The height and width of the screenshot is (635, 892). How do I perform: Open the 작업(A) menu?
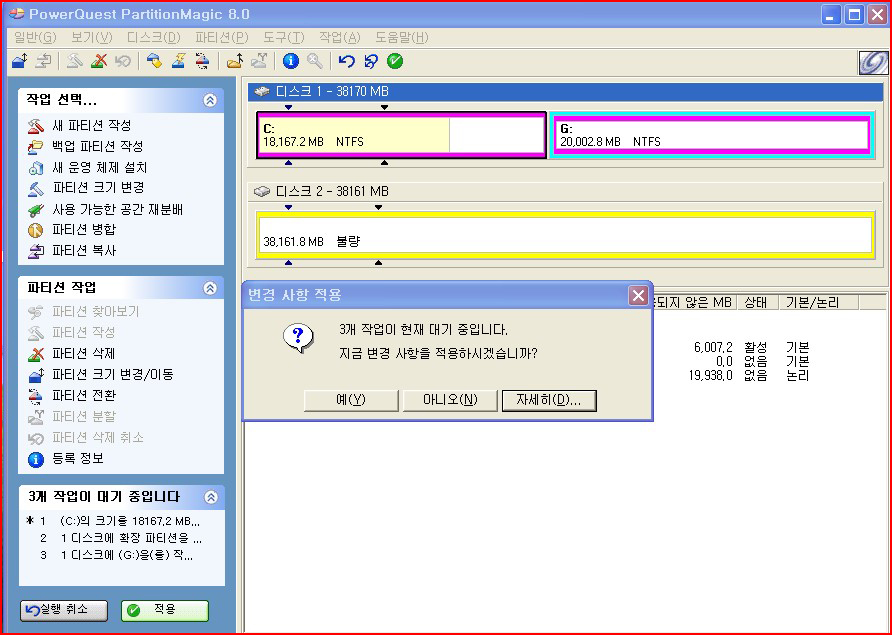340,38
